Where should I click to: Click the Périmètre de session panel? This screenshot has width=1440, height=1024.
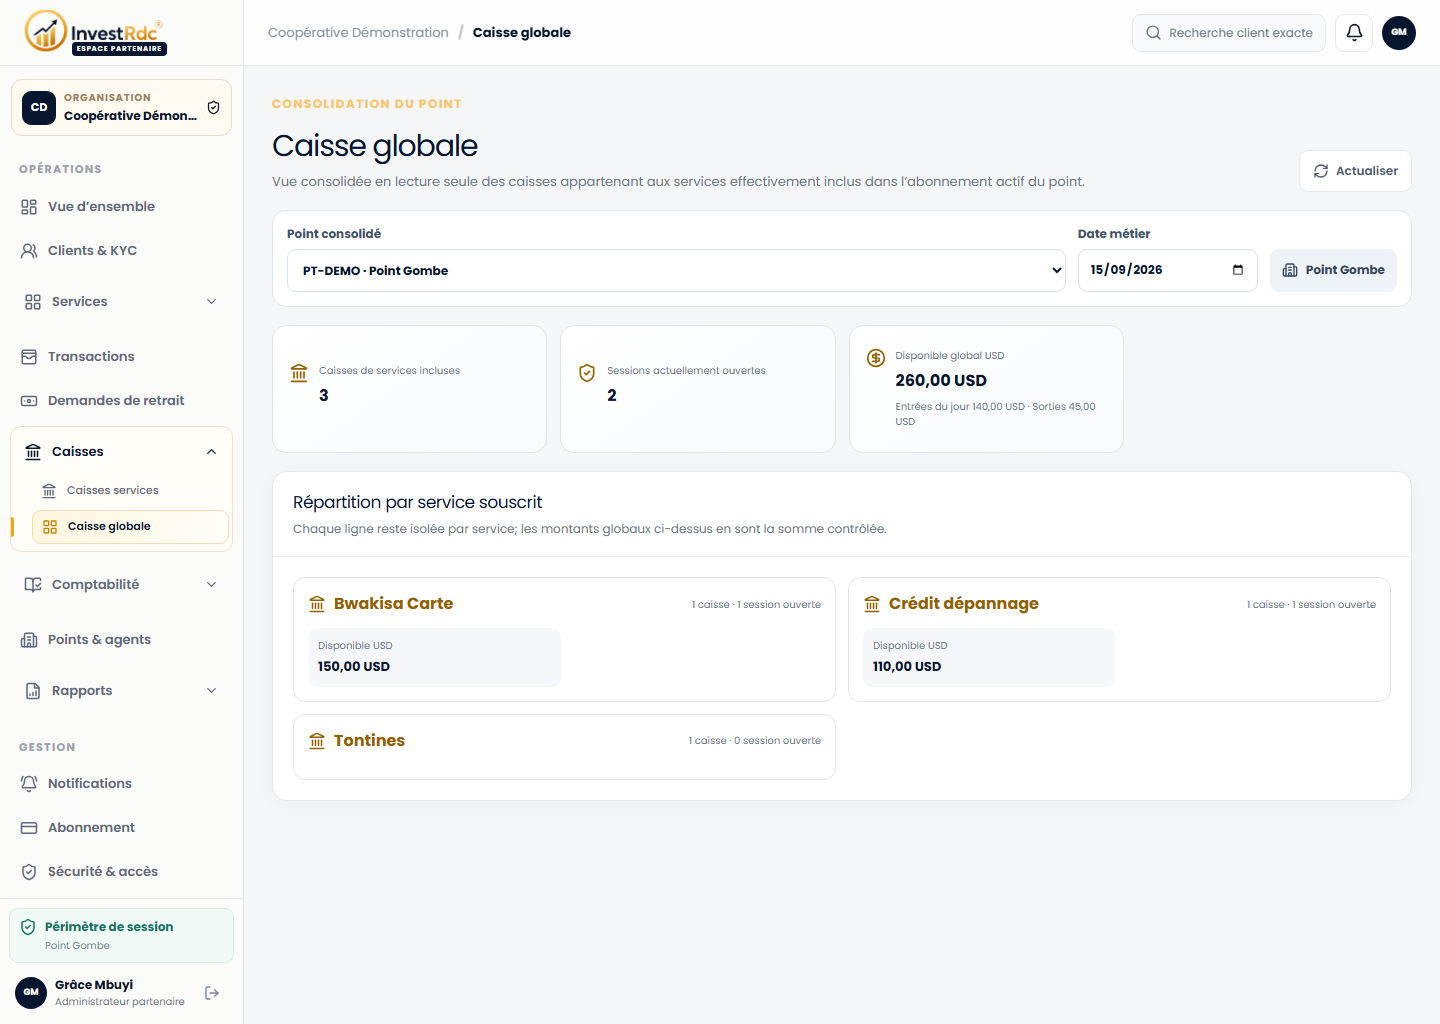coord(121,936)
